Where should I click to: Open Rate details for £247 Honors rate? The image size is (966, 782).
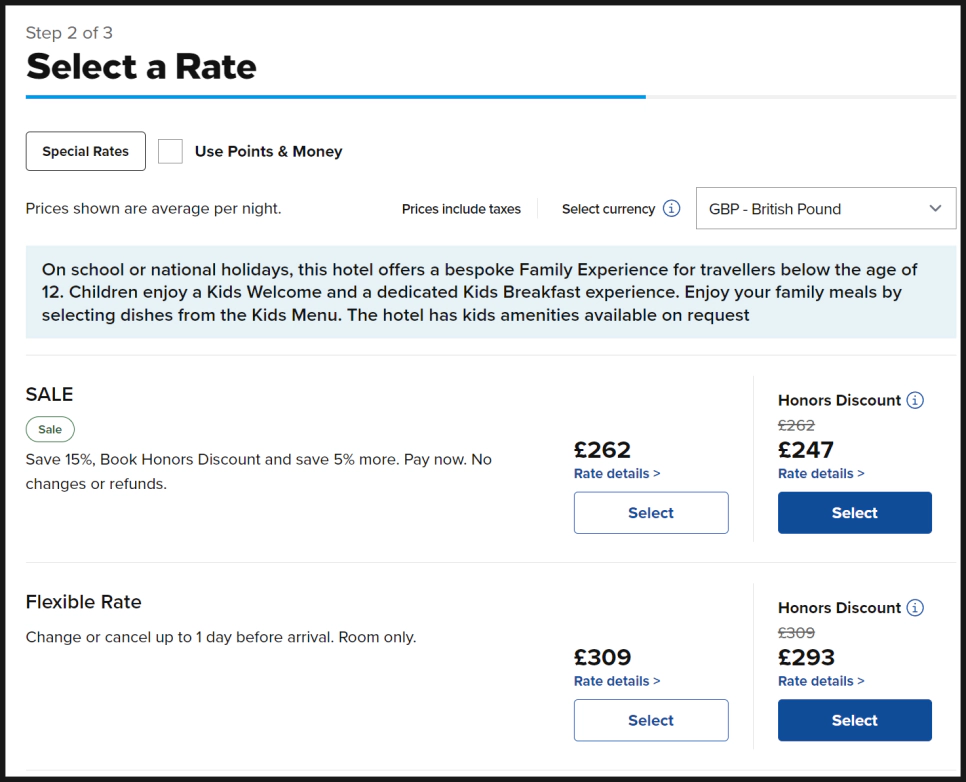point(821,474)
